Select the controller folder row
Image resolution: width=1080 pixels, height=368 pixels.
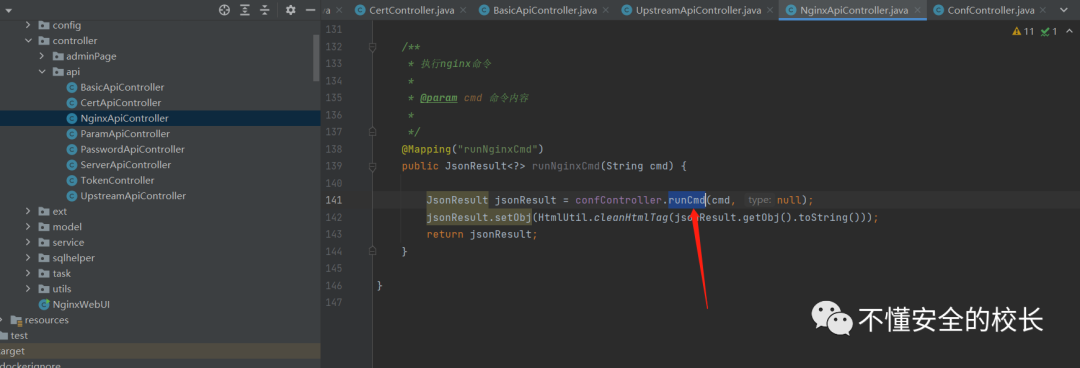coord(160,41)
